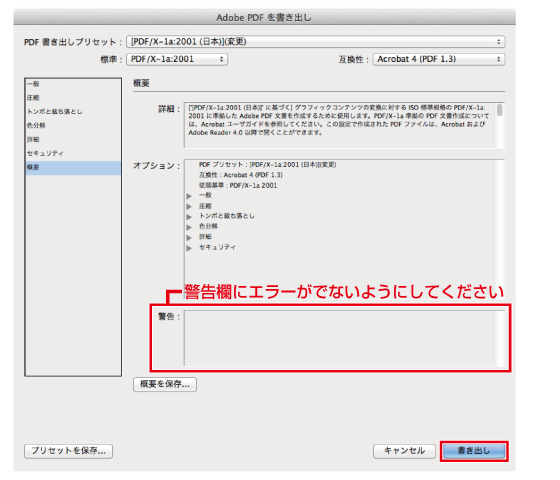The height and width of the screenshot is (480, 560).
Task: Expand the 圧縮 disclosure triangle in options
Action: coord(189,206)
